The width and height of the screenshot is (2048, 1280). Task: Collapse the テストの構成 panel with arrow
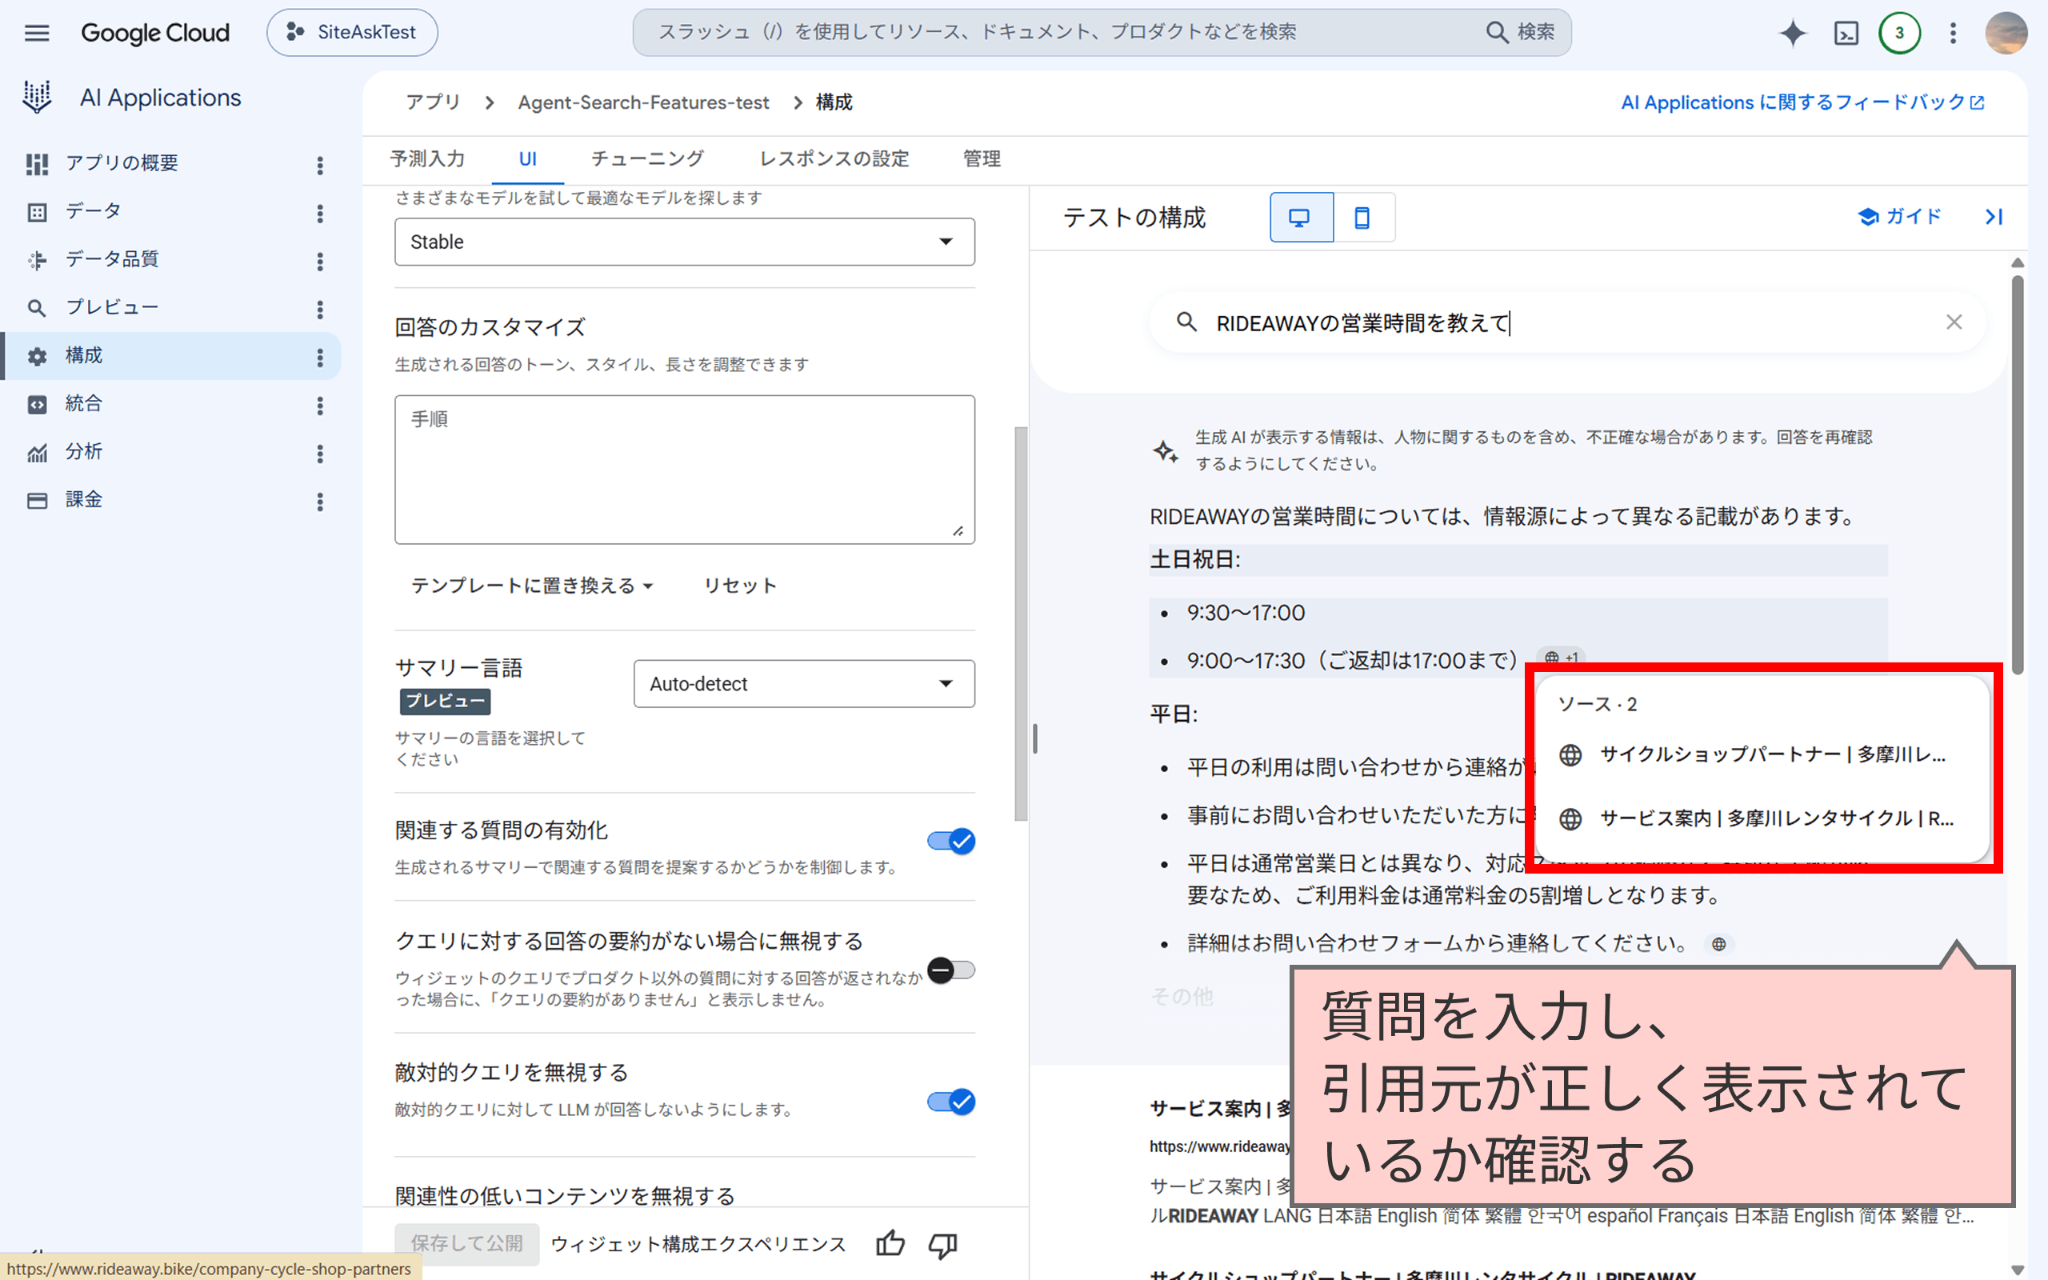(1993, 216)
